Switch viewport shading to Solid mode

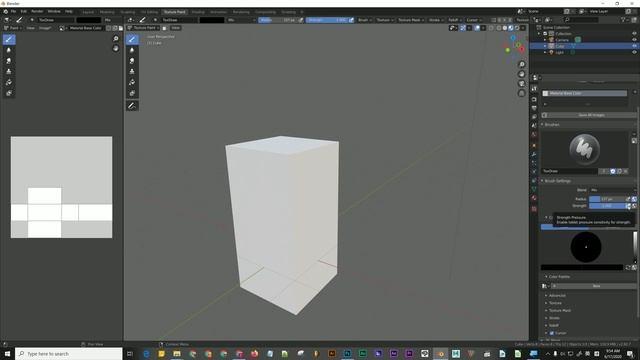pyautogui.click(x=504, y=28)
